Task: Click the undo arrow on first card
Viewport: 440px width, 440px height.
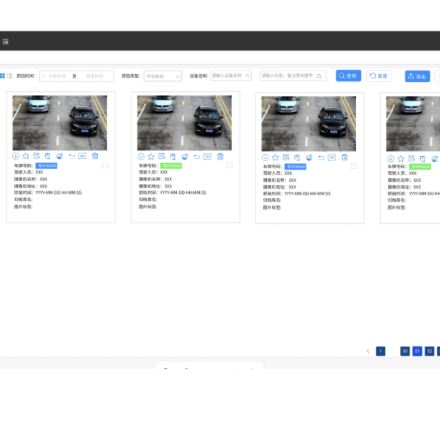Action: click(71, 156)
